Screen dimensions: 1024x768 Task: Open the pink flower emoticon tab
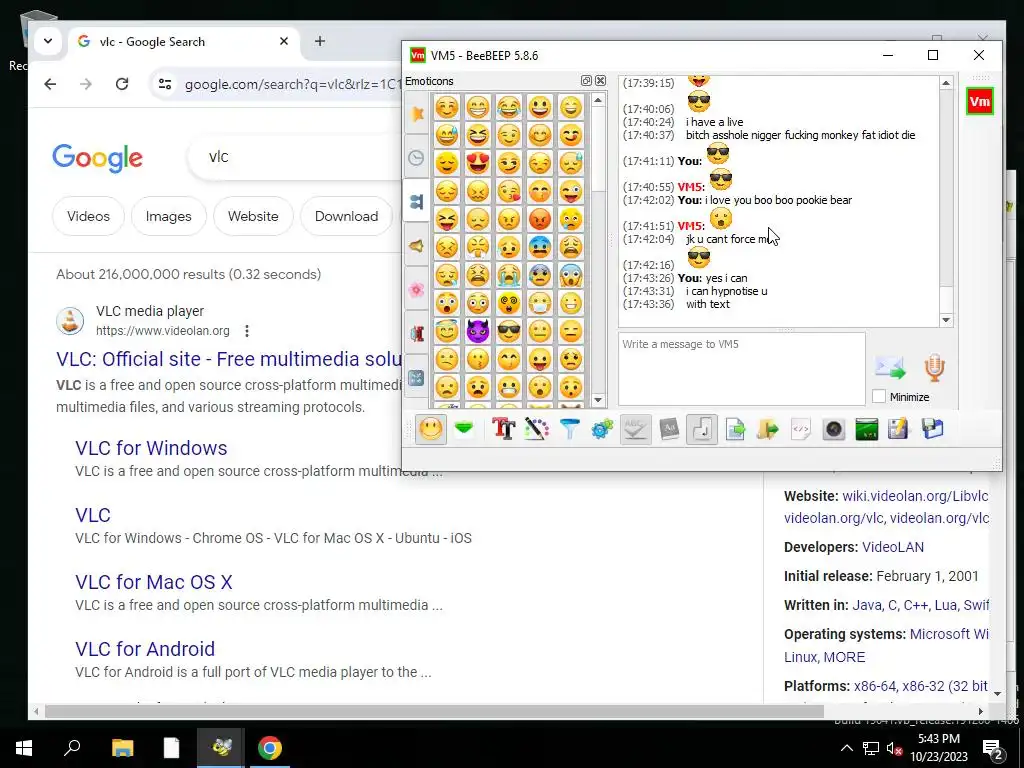417,290
